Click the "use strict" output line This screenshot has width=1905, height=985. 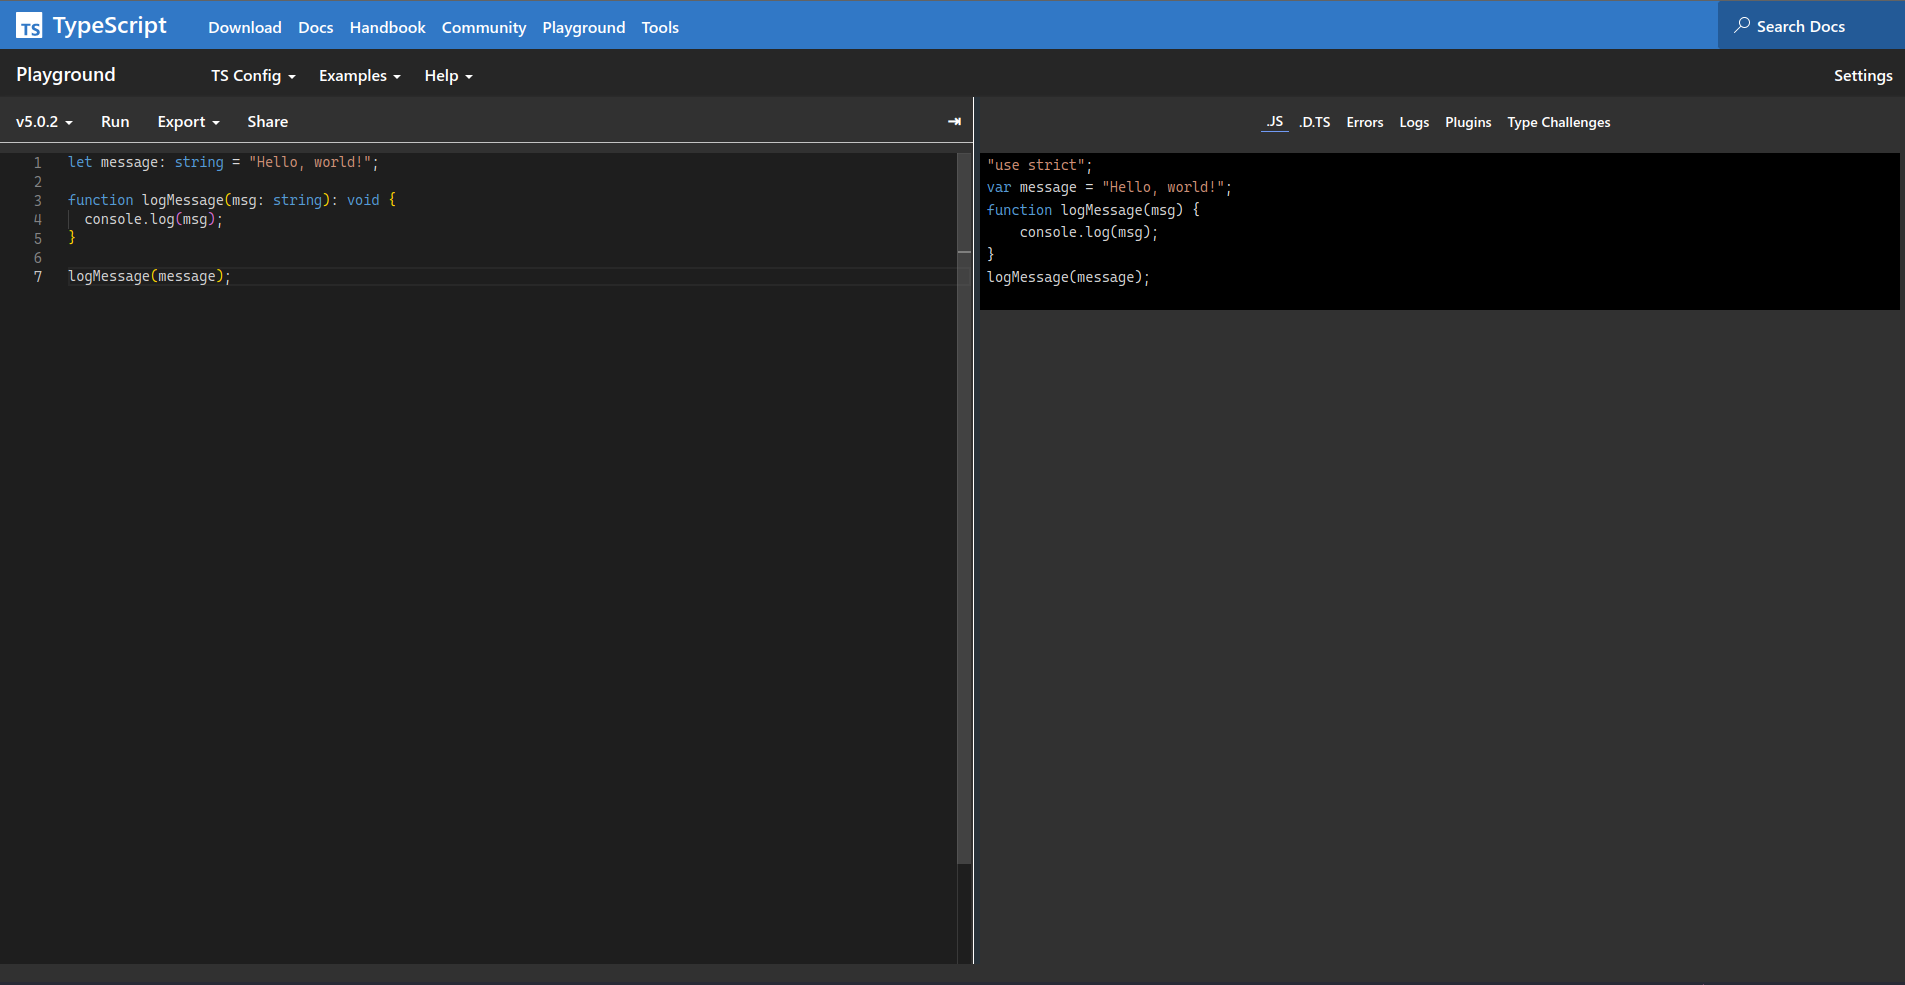coord(1039,165)
